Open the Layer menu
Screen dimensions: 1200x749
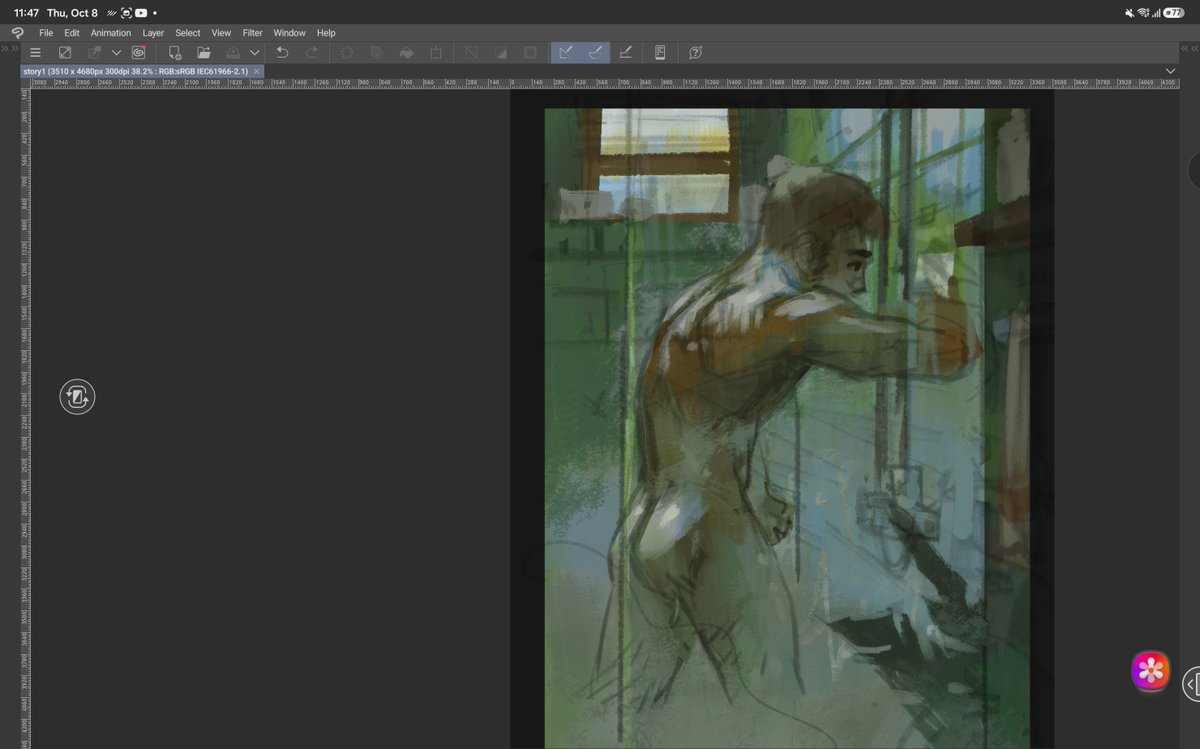point(153,33)
